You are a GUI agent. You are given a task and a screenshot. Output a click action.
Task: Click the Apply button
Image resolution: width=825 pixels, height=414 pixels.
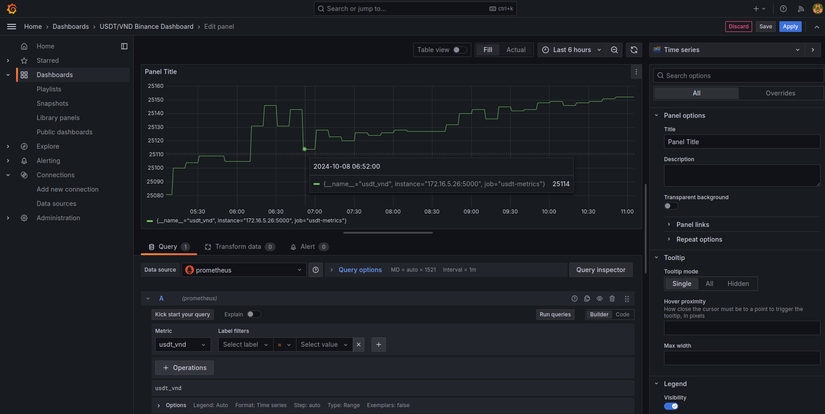790,27
